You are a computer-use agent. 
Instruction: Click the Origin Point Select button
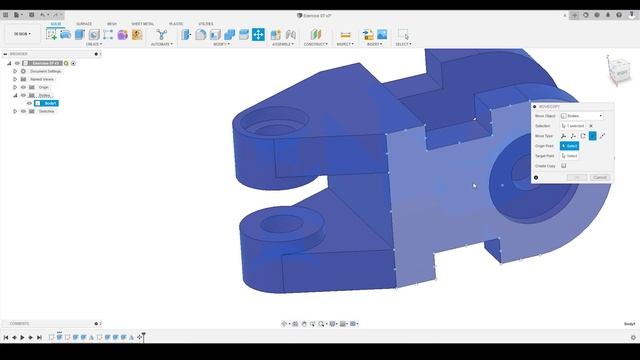569,146
